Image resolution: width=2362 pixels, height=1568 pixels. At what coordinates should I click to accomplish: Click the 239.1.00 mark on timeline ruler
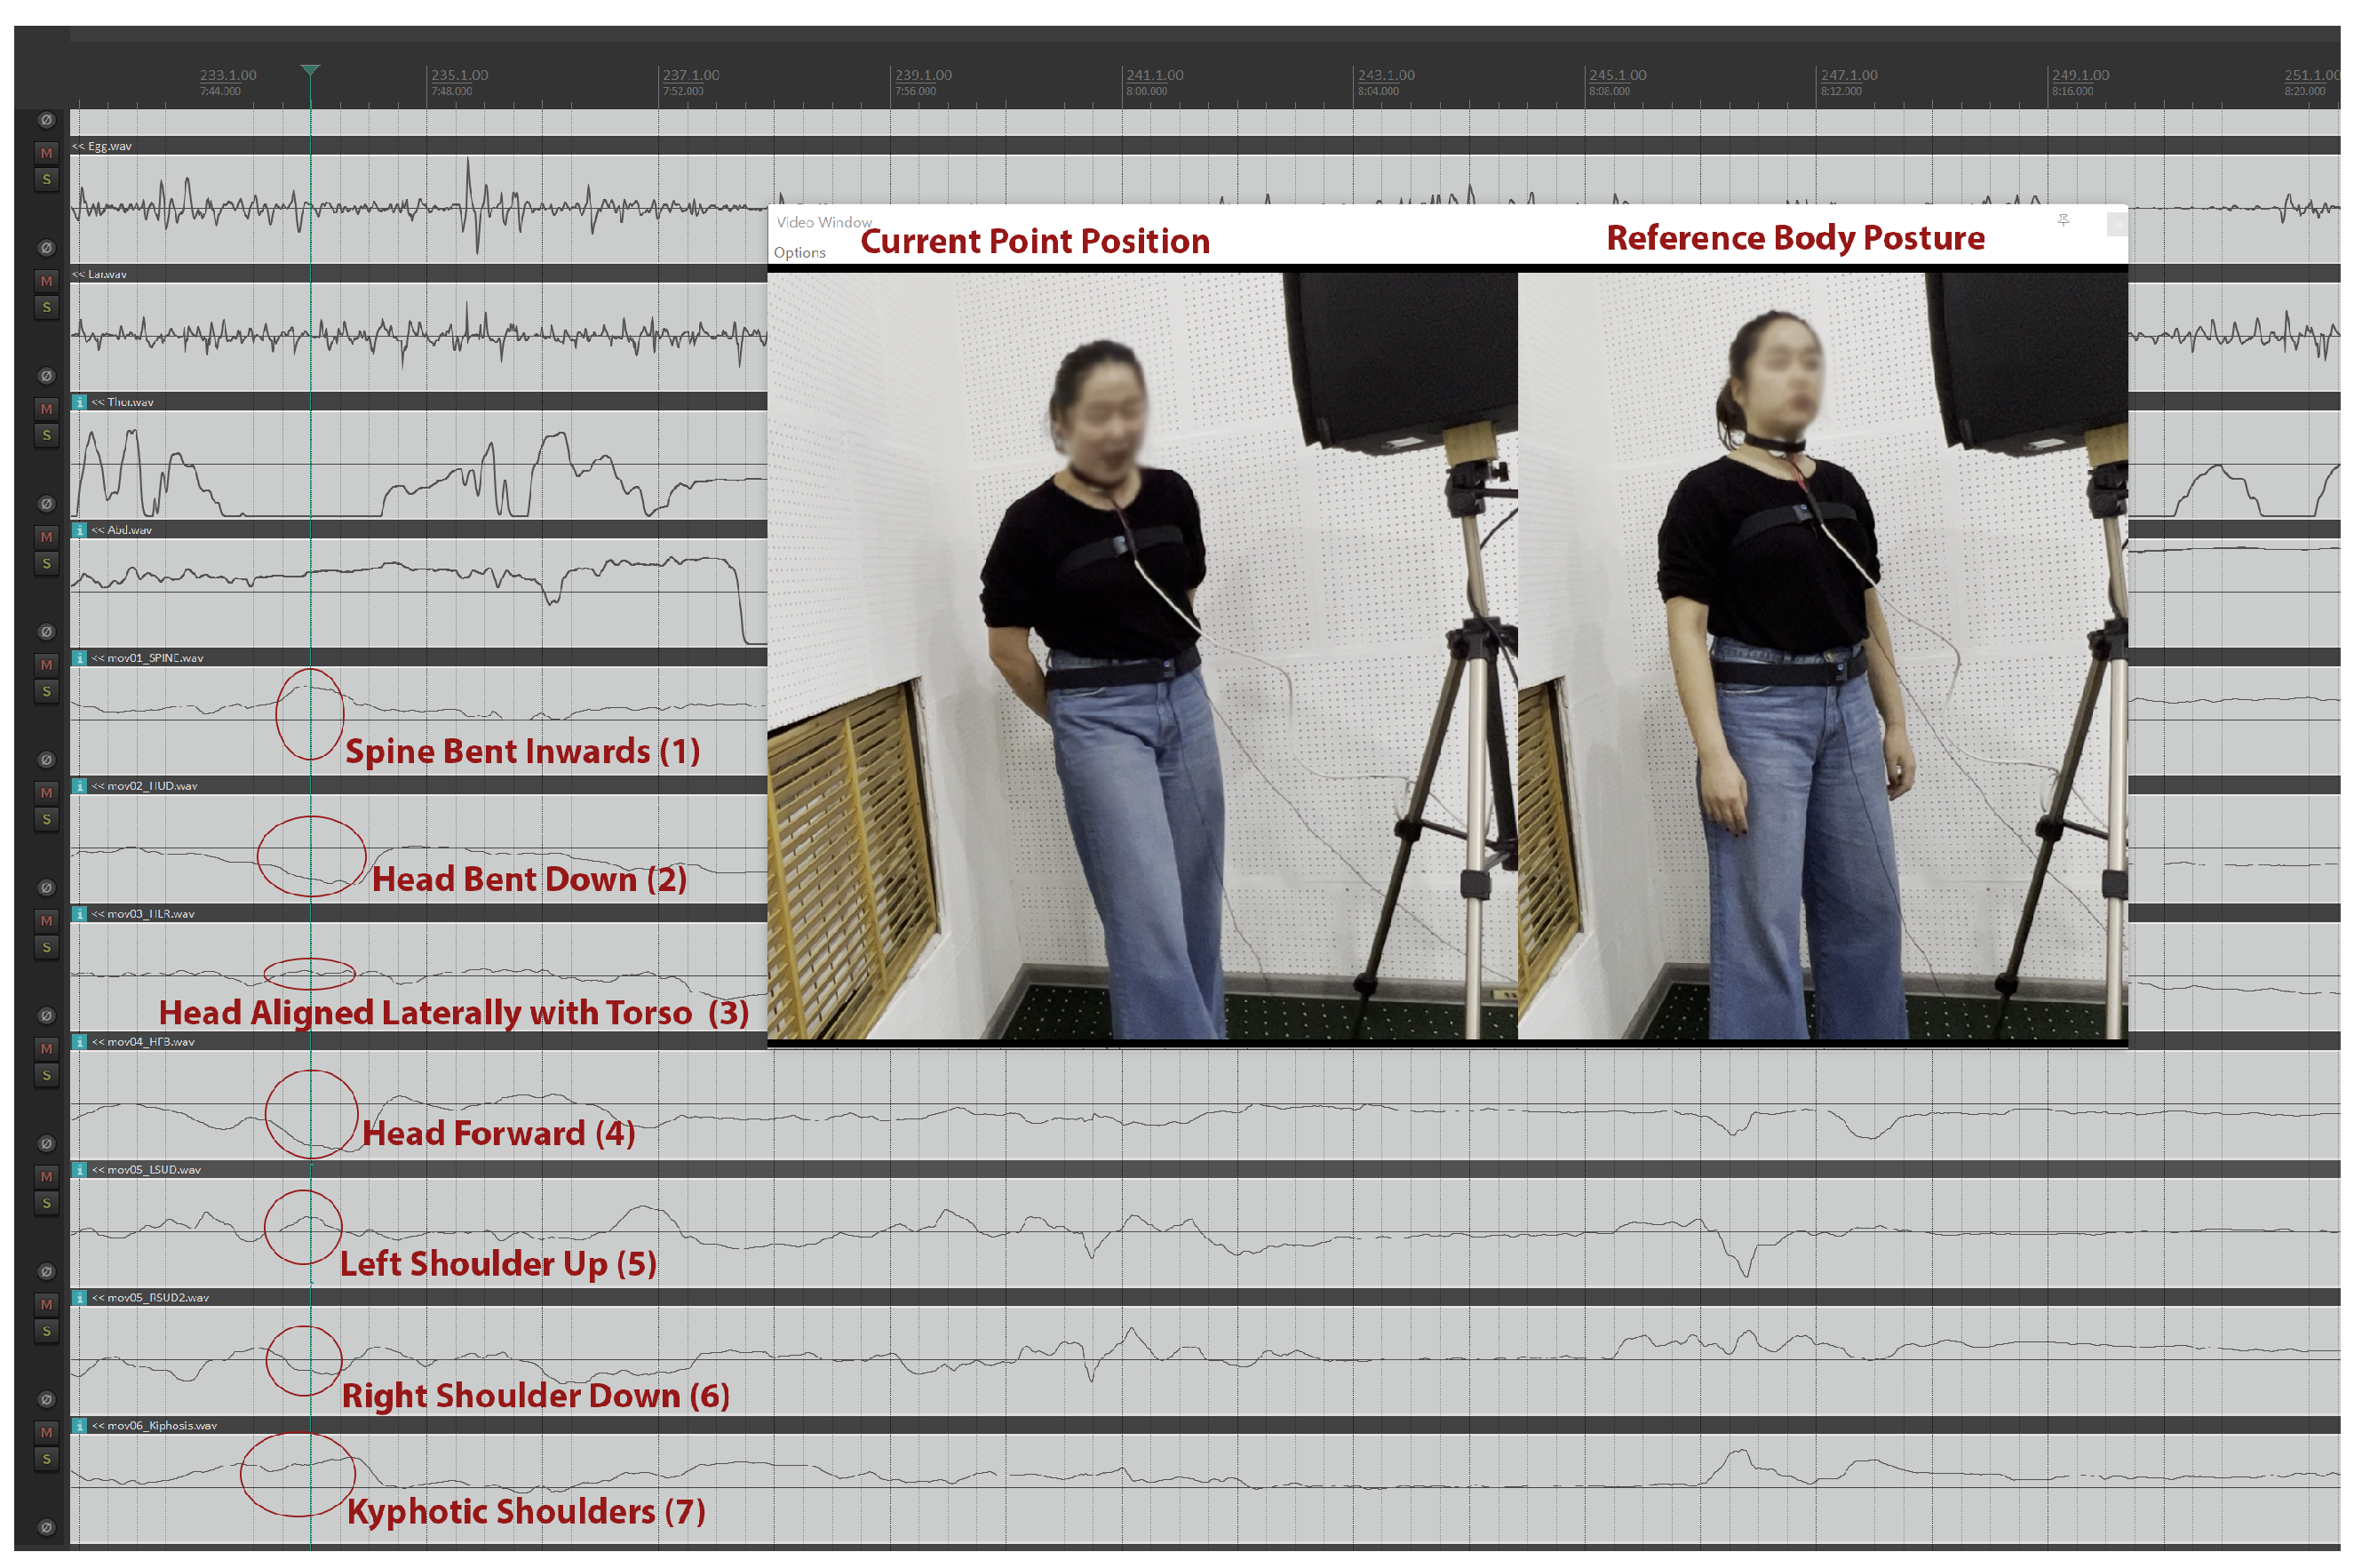[x=922, y=76]
